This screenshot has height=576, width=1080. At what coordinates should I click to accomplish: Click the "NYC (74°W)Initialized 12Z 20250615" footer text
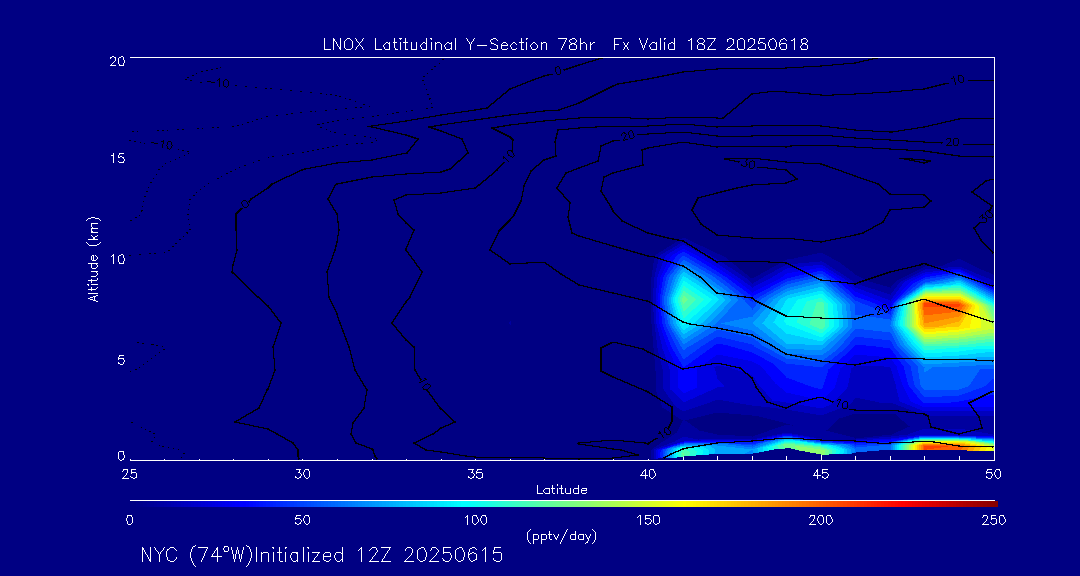(x=321, y=555)
